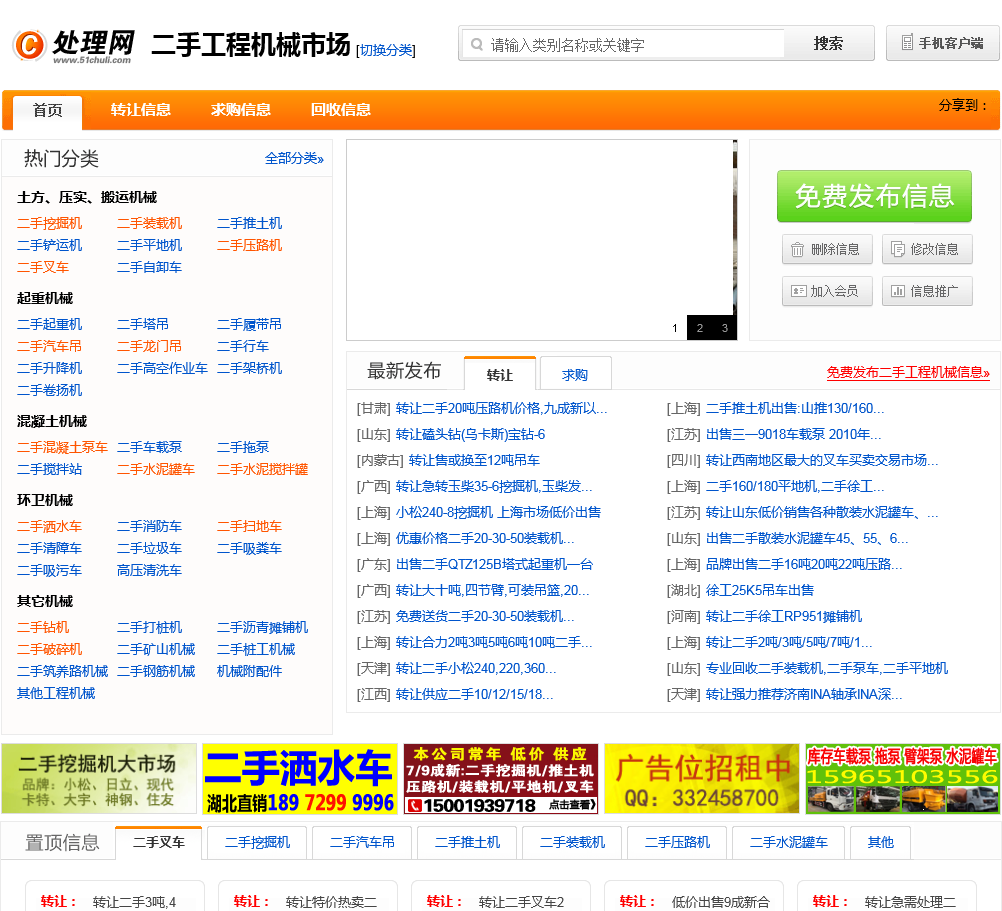Open category 二手挖掘机
This screenshot has height=911, width=1002.
50,224
